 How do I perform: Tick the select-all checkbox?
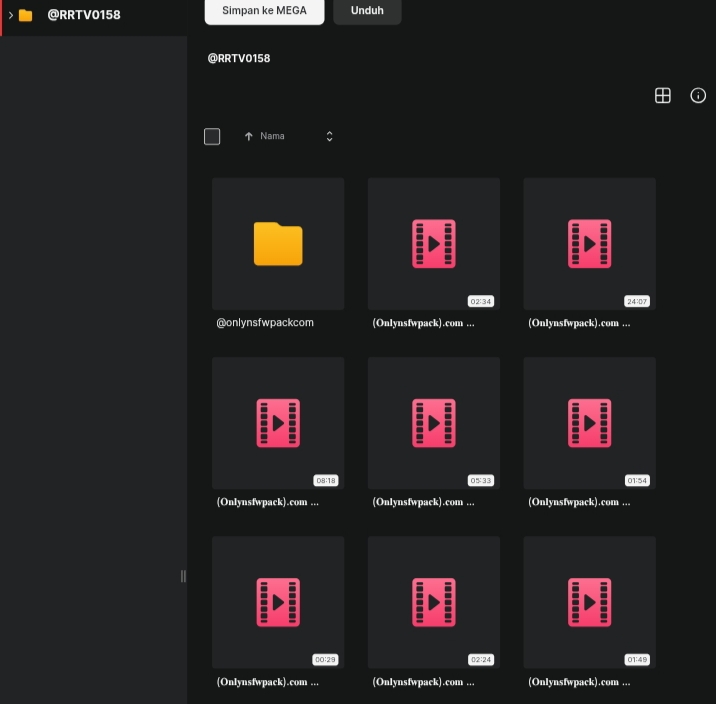[x=212, y=136]
